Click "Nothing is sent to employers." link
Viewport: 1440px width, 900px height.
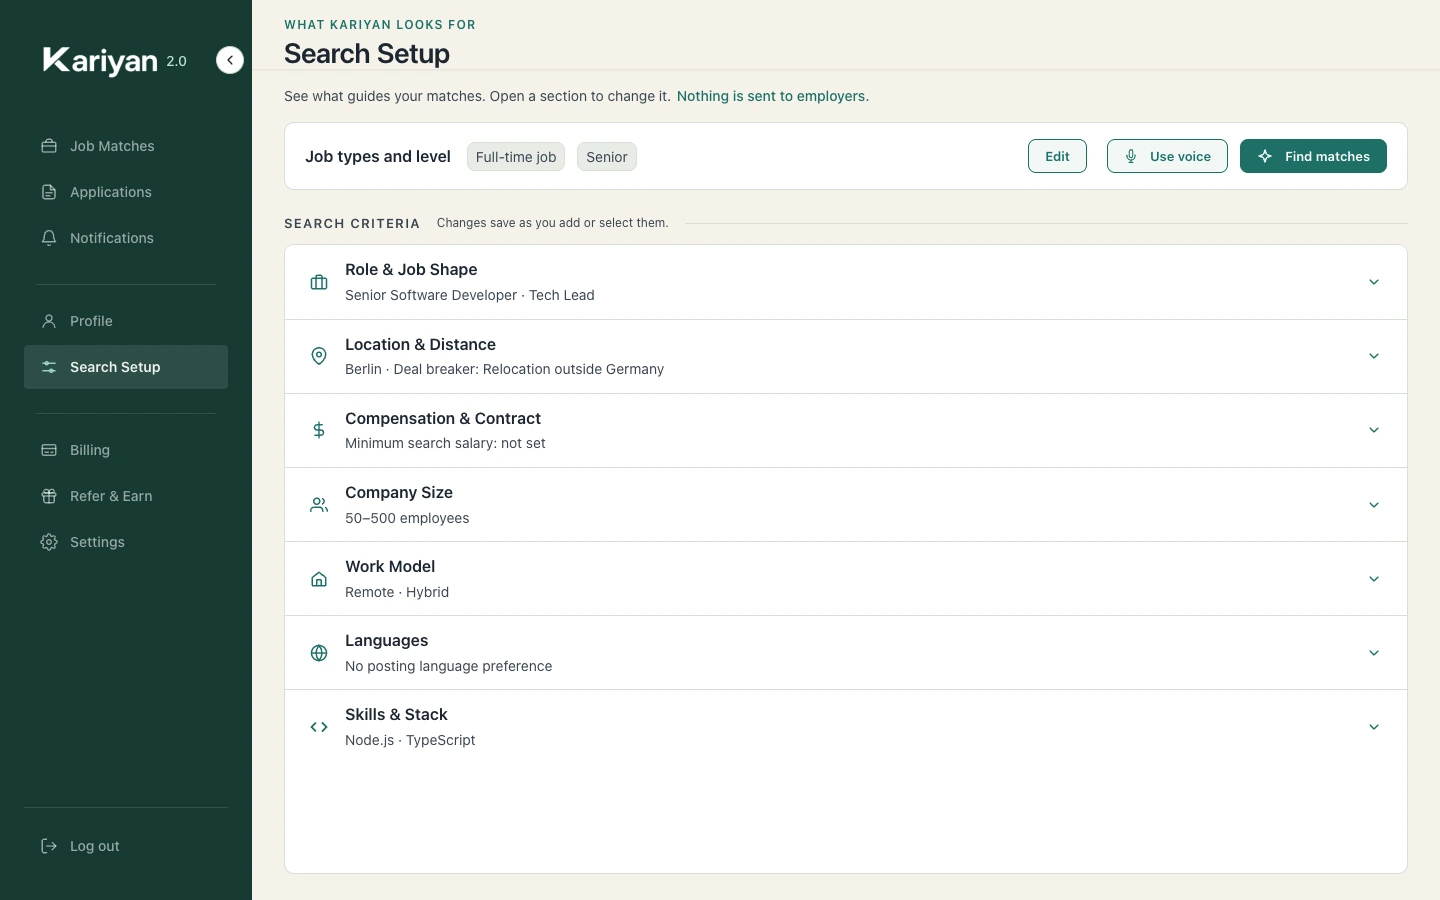[x=773, y=96]
